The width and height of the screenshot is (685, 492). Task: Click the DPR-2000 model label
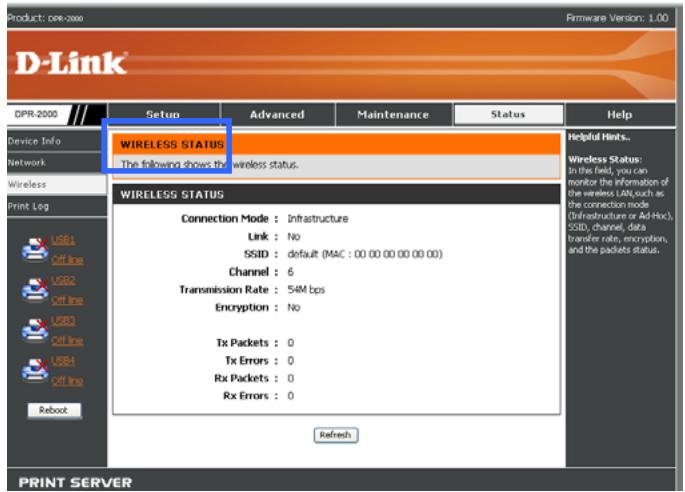point(36,114)
